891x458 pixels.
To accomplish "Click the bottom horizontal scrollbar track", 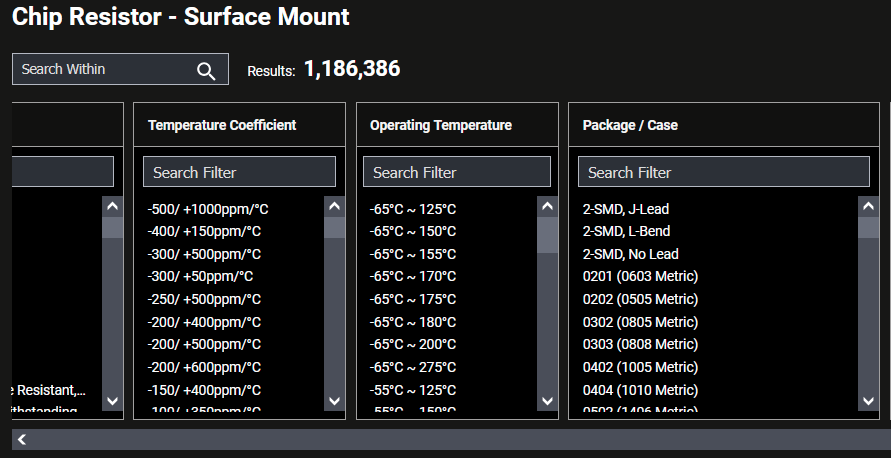I will pos(451,439).
